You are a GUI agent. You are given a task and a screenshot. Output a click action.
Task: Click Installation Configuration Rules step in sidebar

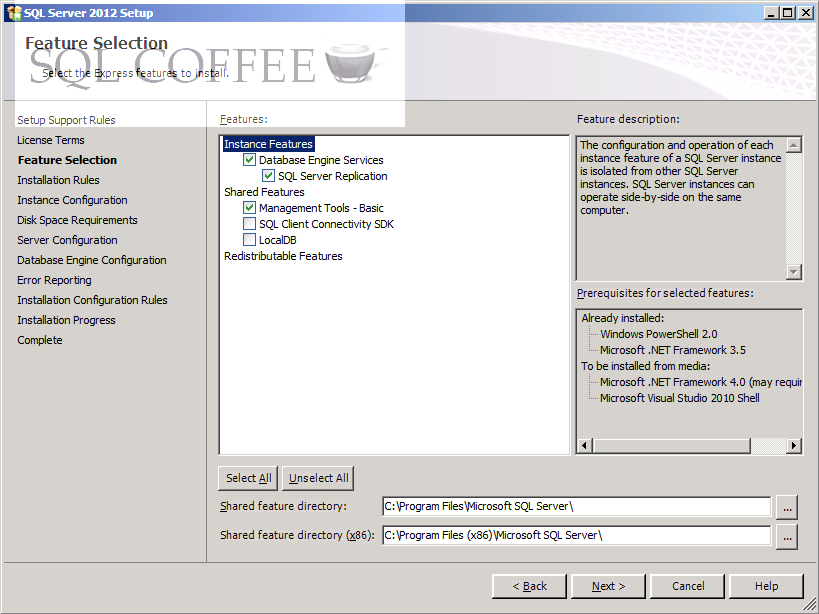[92, 300]
